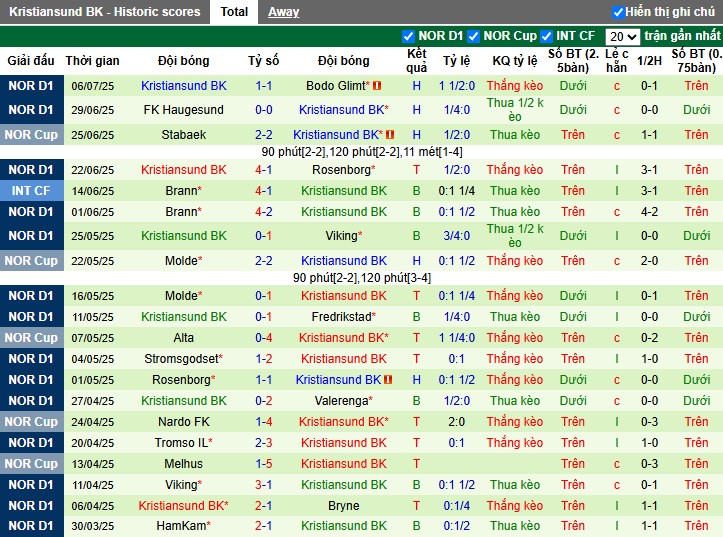The width and height of the screenshot is (723, 537).
Task: Click date 29/06/25 cell
Action: [x=92, y=110]
